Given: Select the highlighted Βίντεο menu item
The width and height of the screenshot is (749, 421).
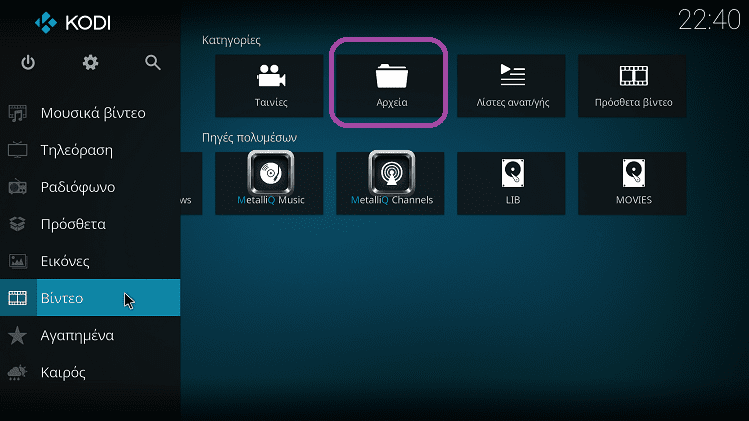Looking at the screenshot, I should (x=90, y=298).
